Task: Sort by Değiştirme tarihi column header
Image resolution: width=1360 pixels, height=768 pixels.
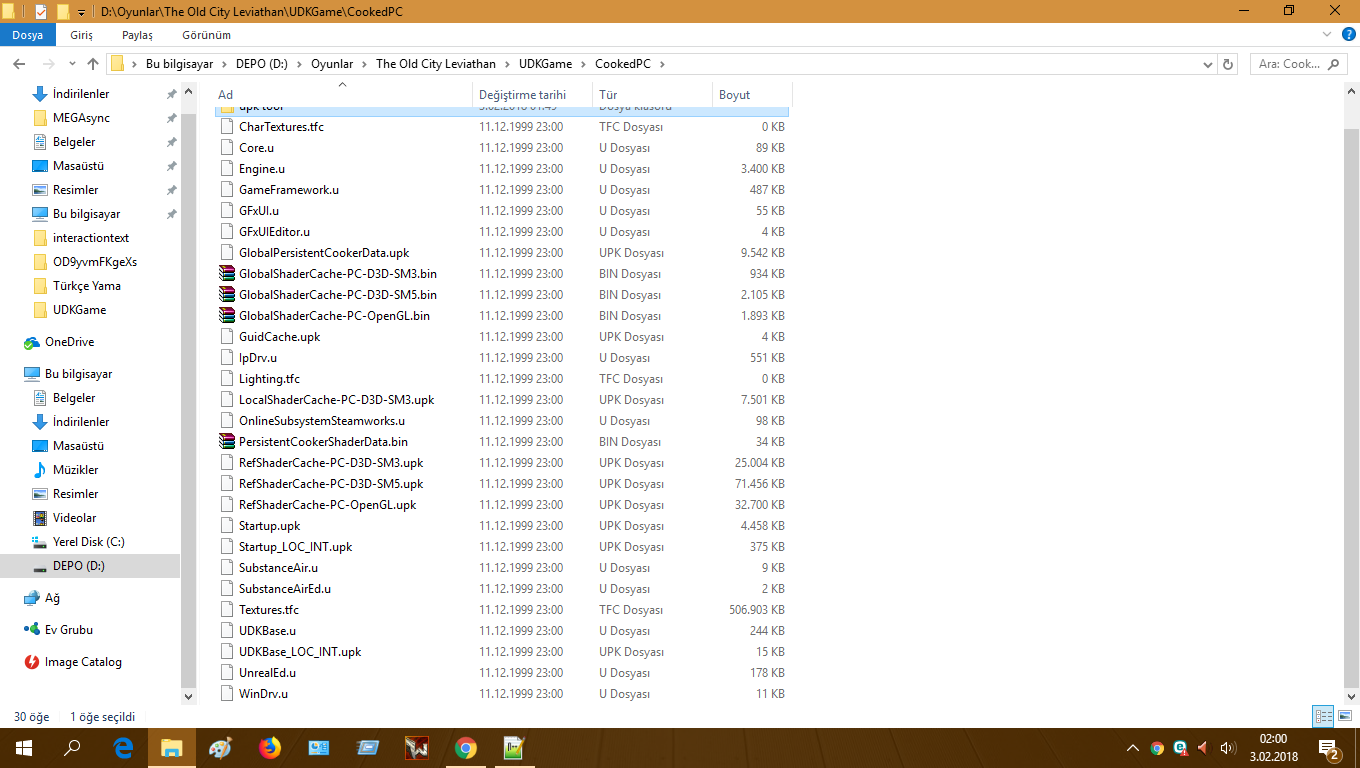Action: pyautogui.click(x=532, y=95)
